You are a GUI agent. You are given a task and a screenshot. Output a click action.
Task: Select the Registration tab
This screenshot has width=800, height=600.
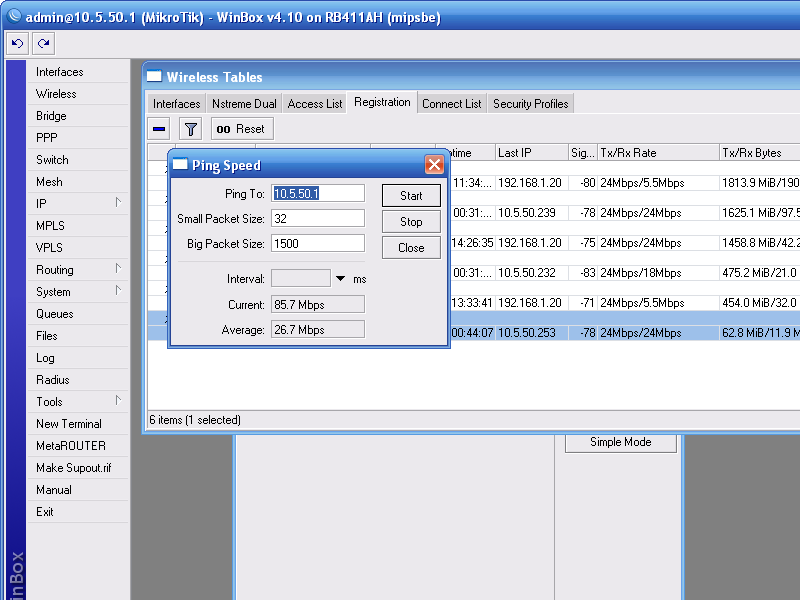point(382,102)
